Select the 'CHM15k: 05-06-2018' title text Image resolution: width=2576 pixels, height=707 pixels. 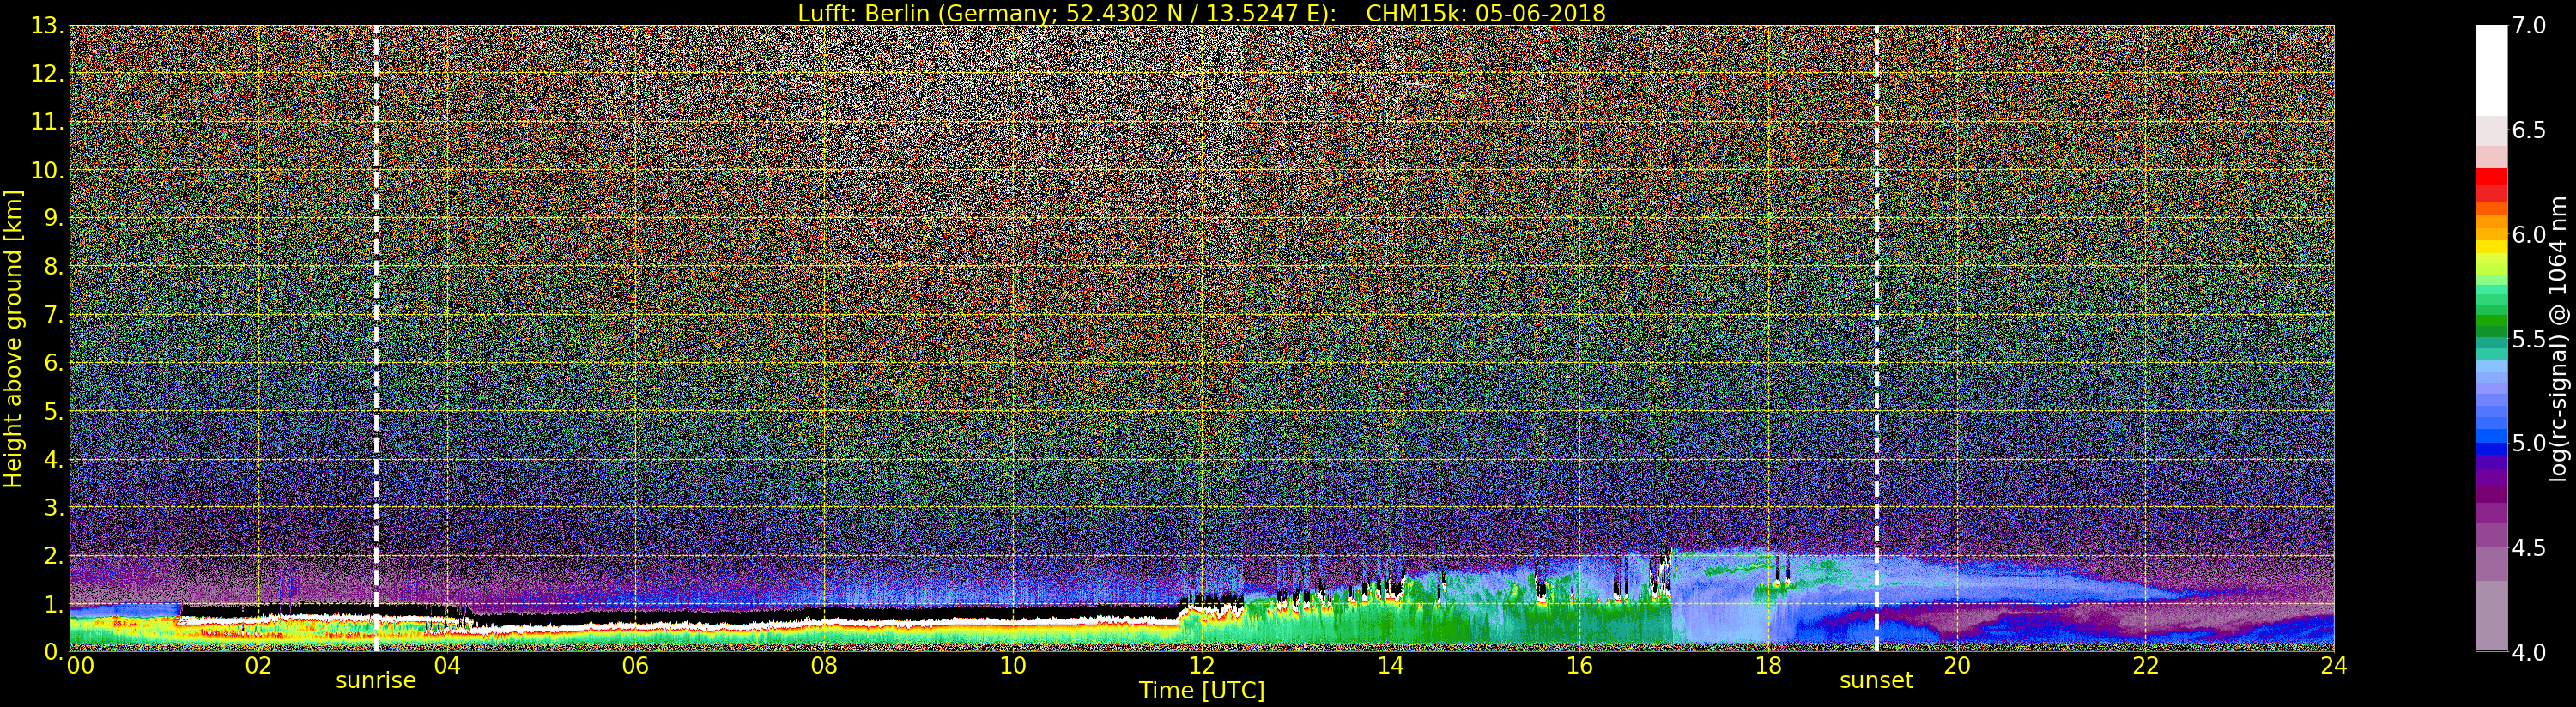pos(1485,13)
